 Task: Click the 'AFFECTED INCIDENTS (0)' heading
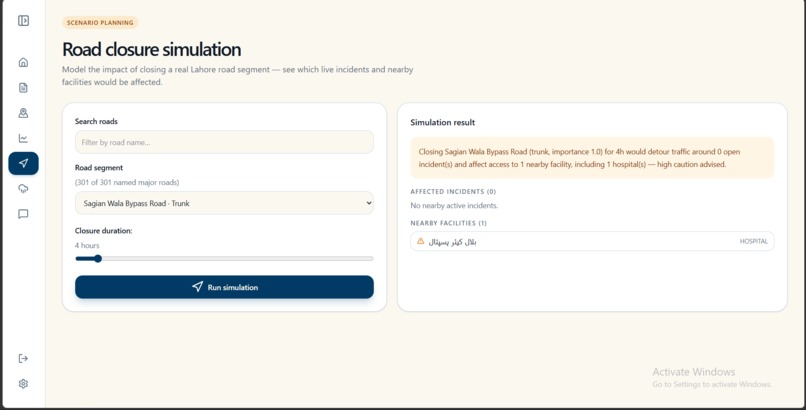coord(453,192)
